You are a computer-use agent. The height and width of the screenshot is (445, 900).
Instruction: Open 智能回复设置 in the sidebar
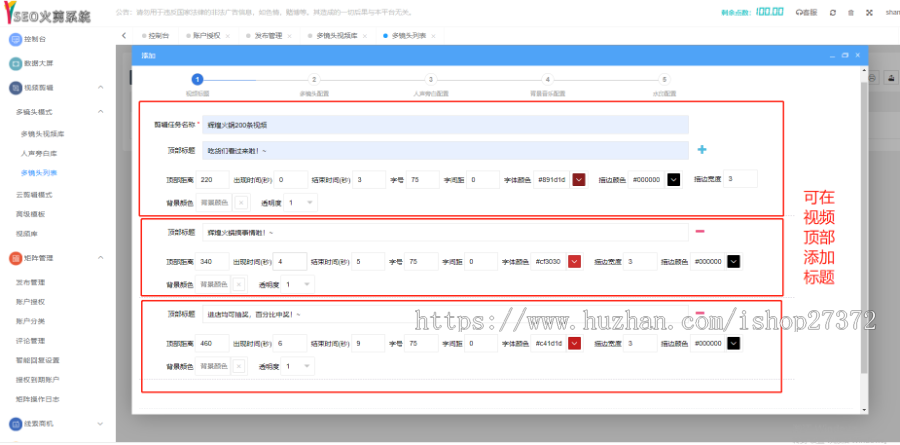click(38, 360)
